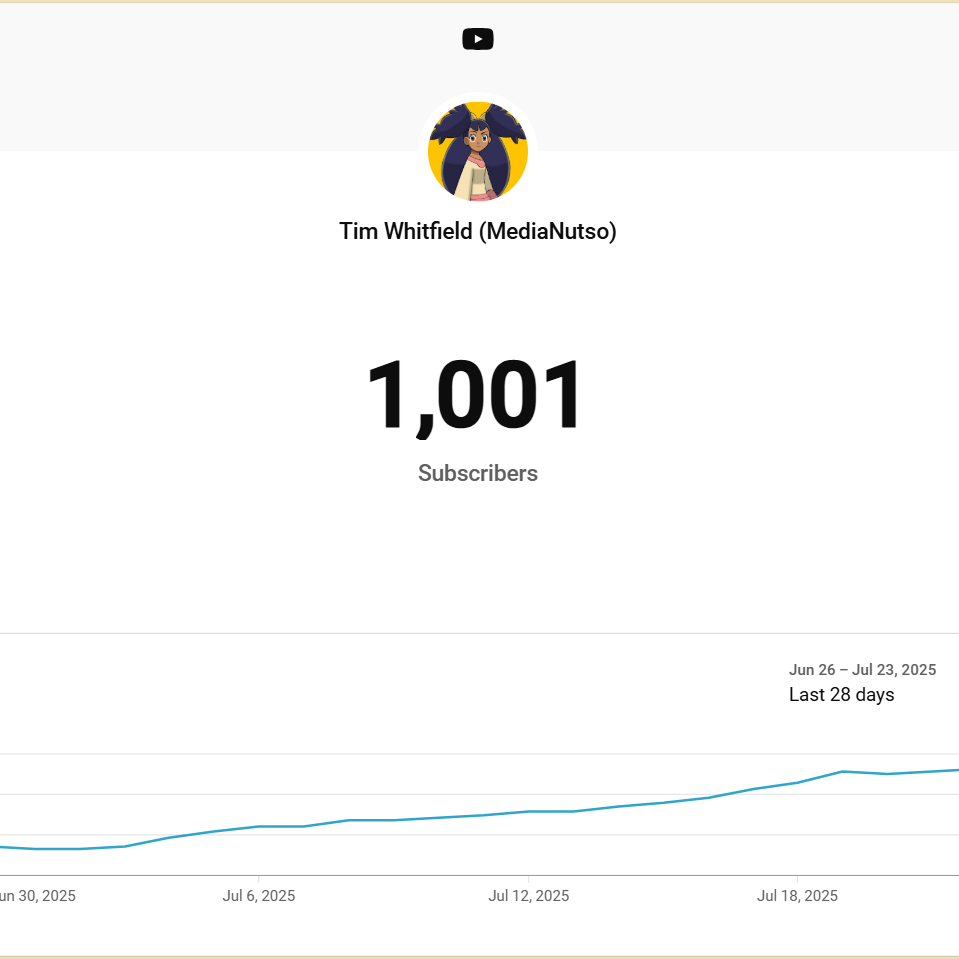Click chart line point above Jul 18 tick
Image resolution: width=959 pixels, height=959 pixels.
point(798,783)
